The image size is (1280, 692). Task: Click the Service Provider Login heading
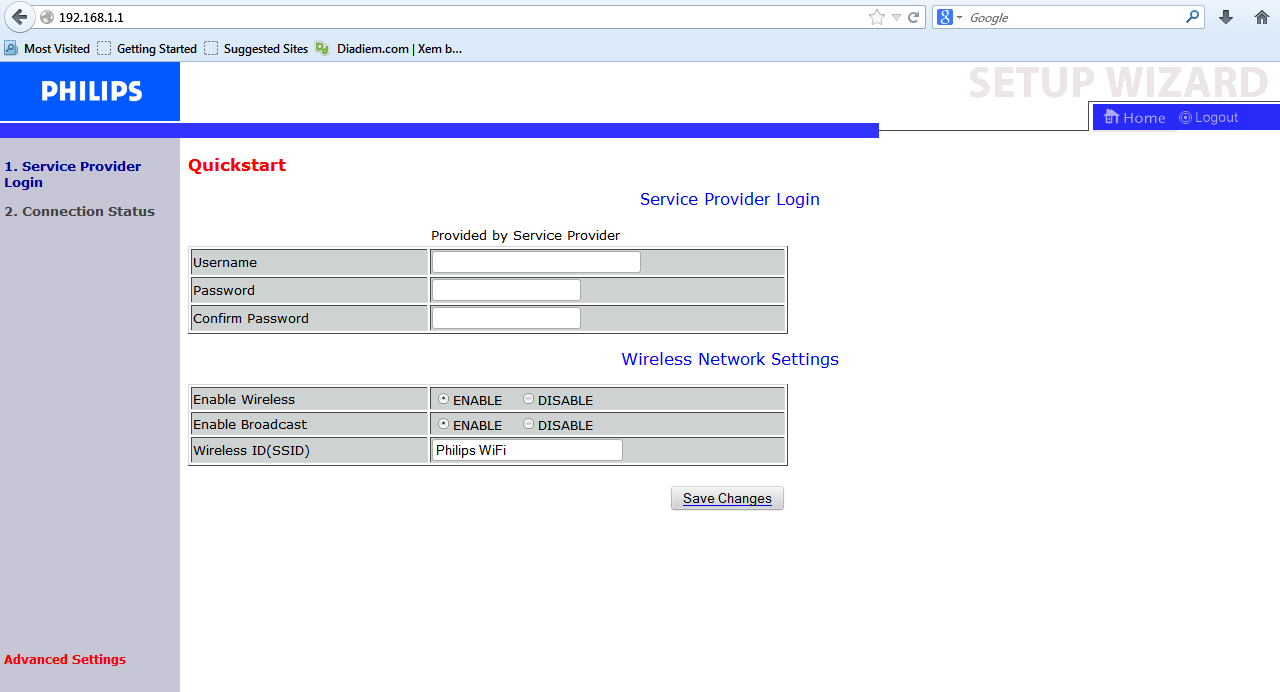730,199
